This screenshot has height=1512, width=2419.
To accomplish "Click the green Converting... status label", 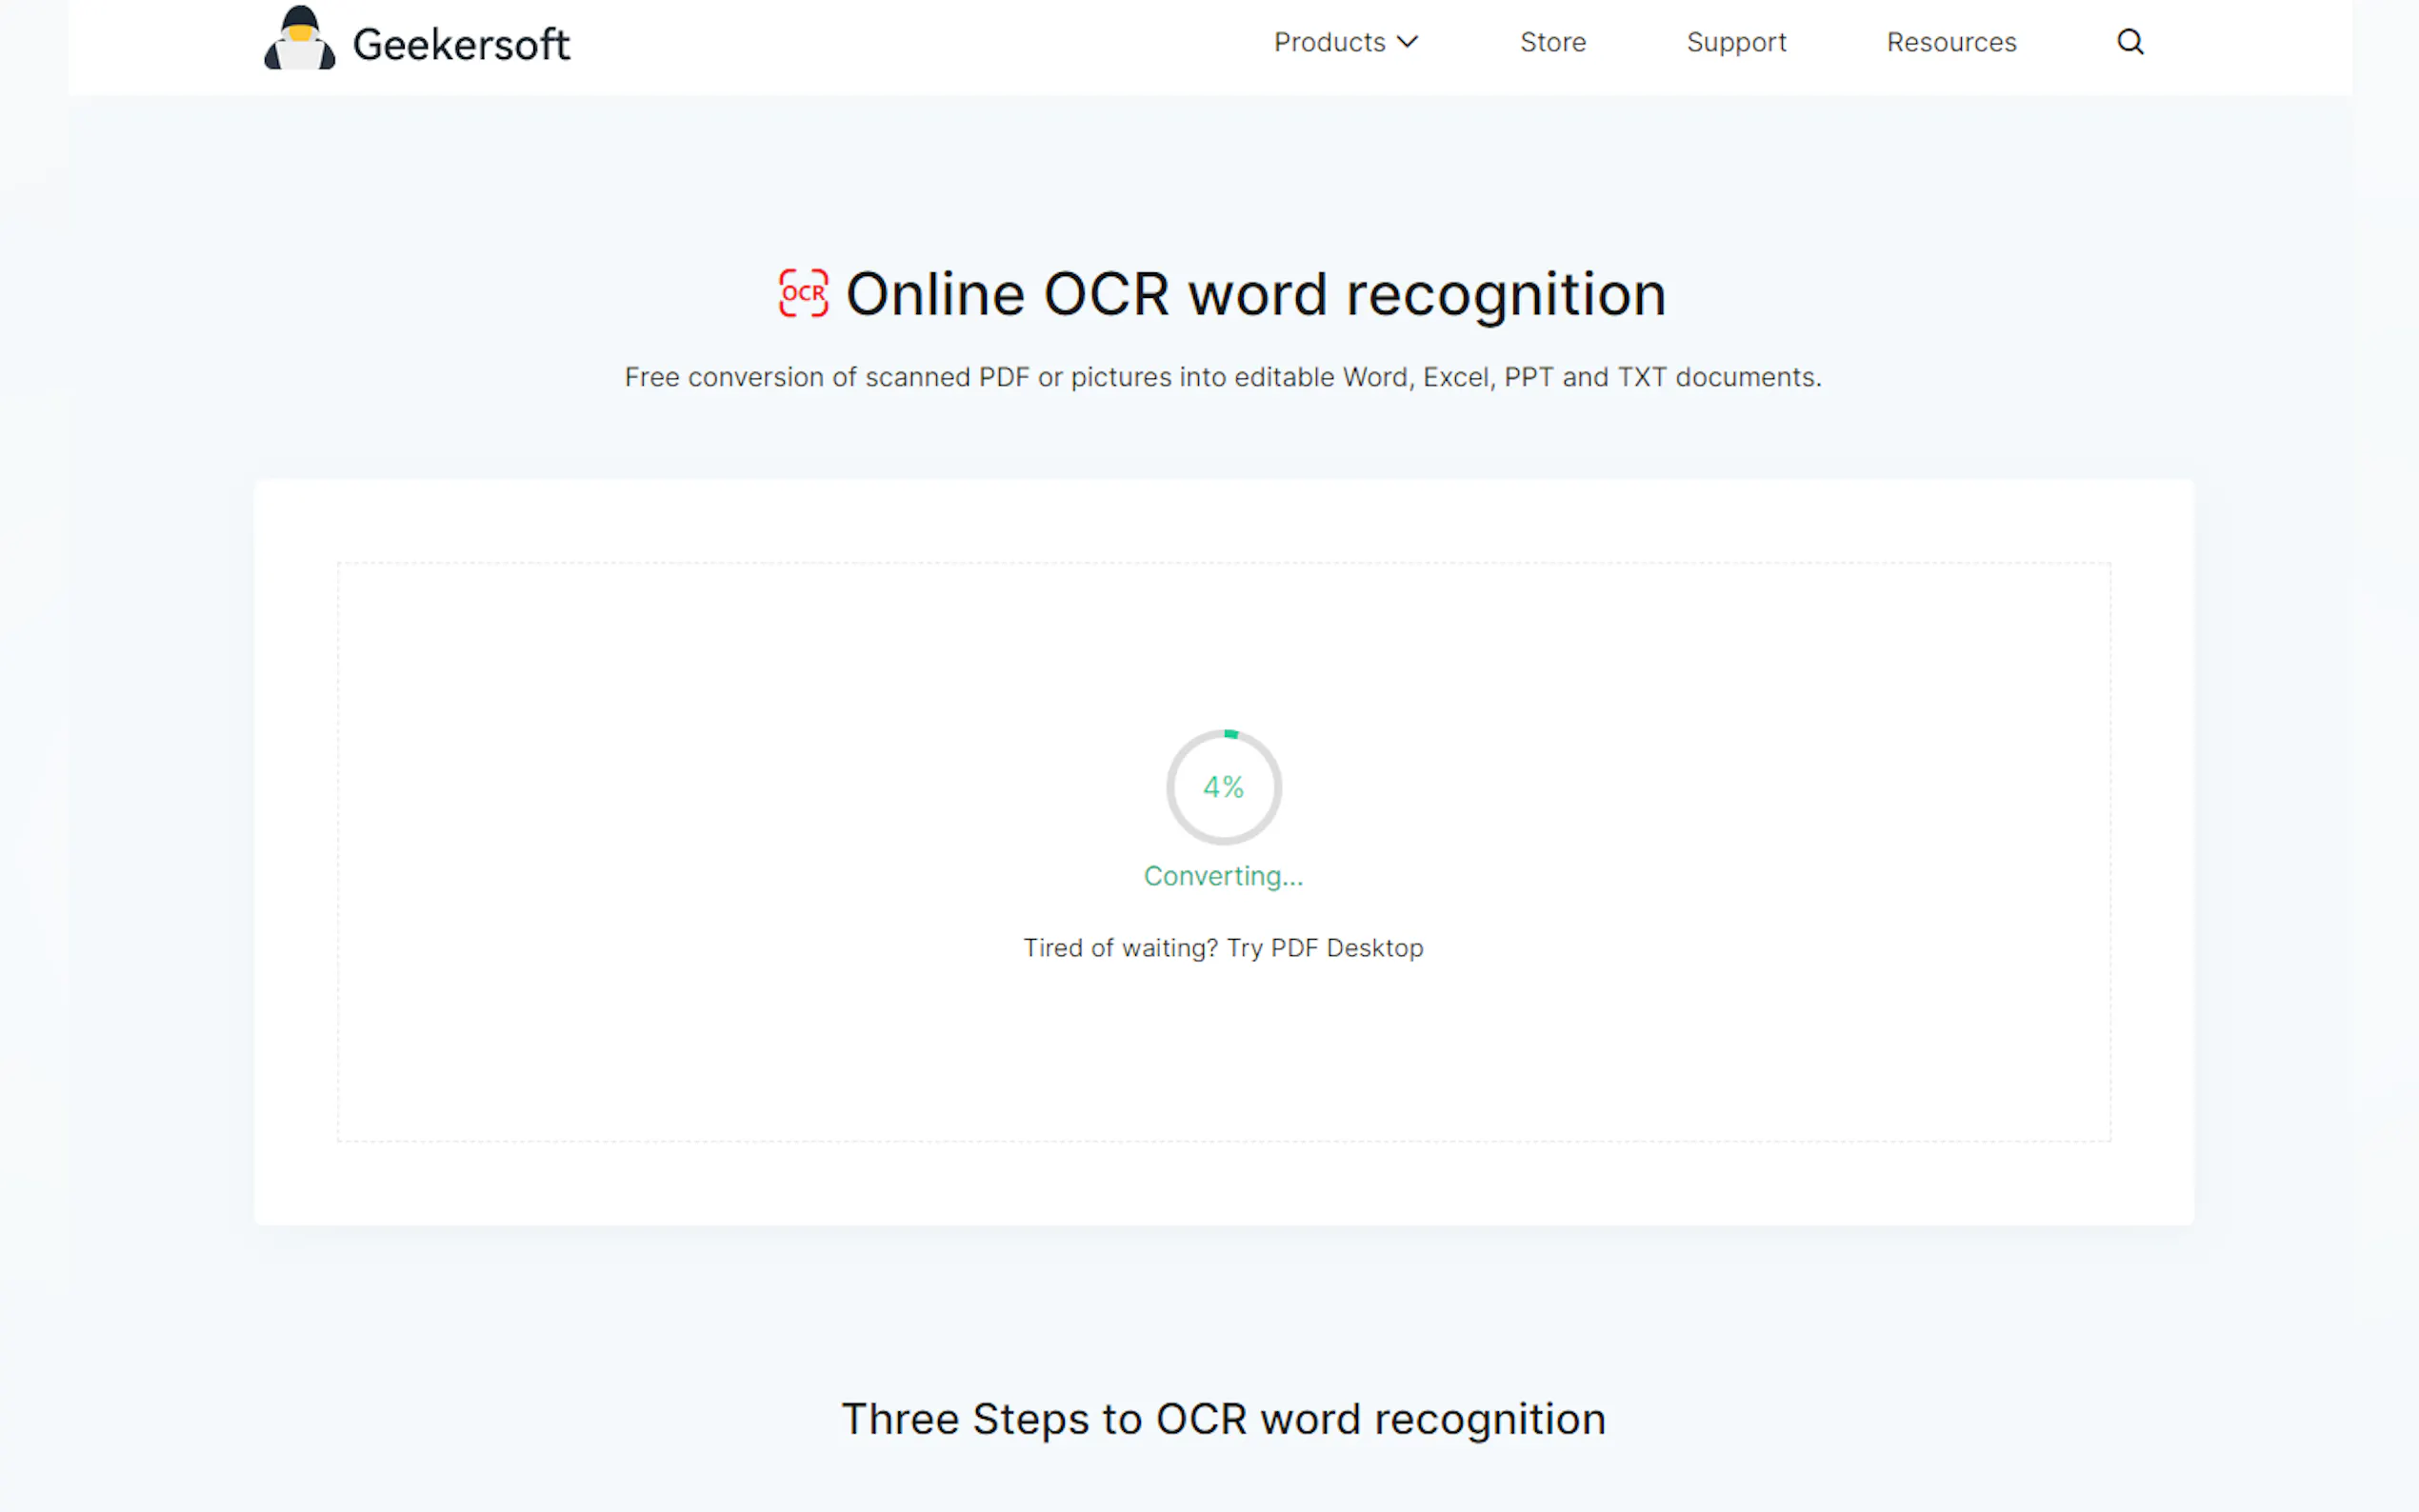I will tap(1223, 876).
